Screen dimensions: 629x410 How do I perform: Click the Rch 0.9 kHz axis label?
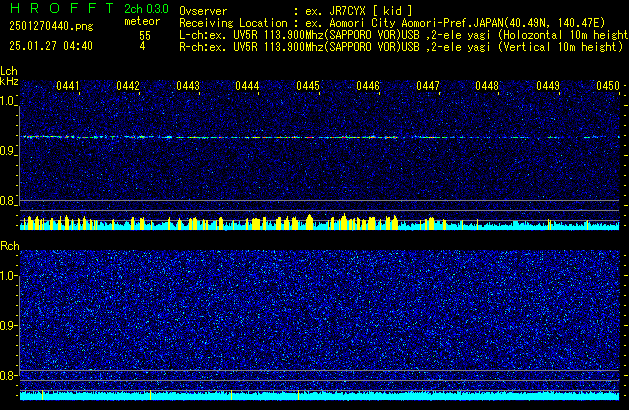[x=8, y=325]
